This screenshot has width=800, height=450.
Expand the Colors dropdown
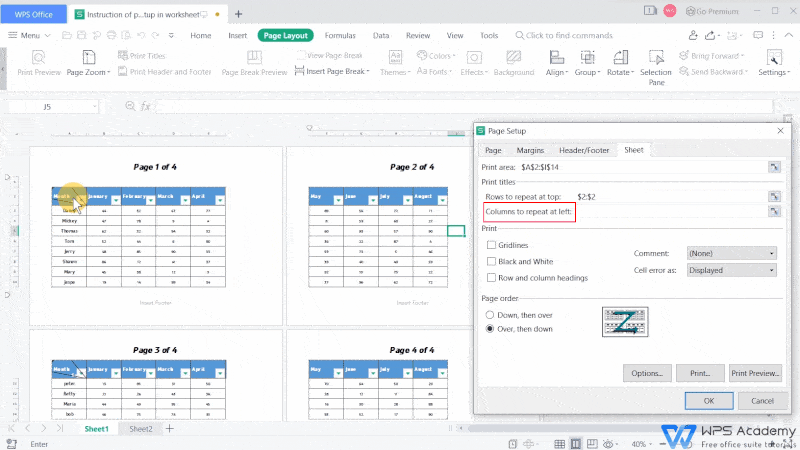tap(454, 56)
